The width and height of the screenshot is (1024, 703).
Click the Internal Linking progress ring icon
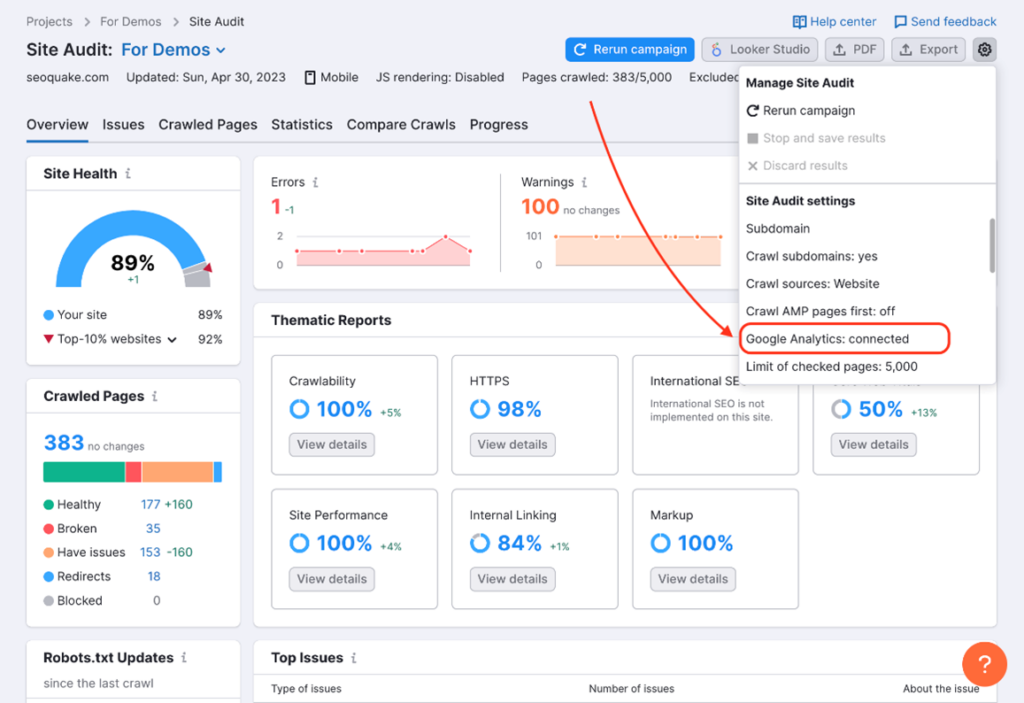coord(480,543)
